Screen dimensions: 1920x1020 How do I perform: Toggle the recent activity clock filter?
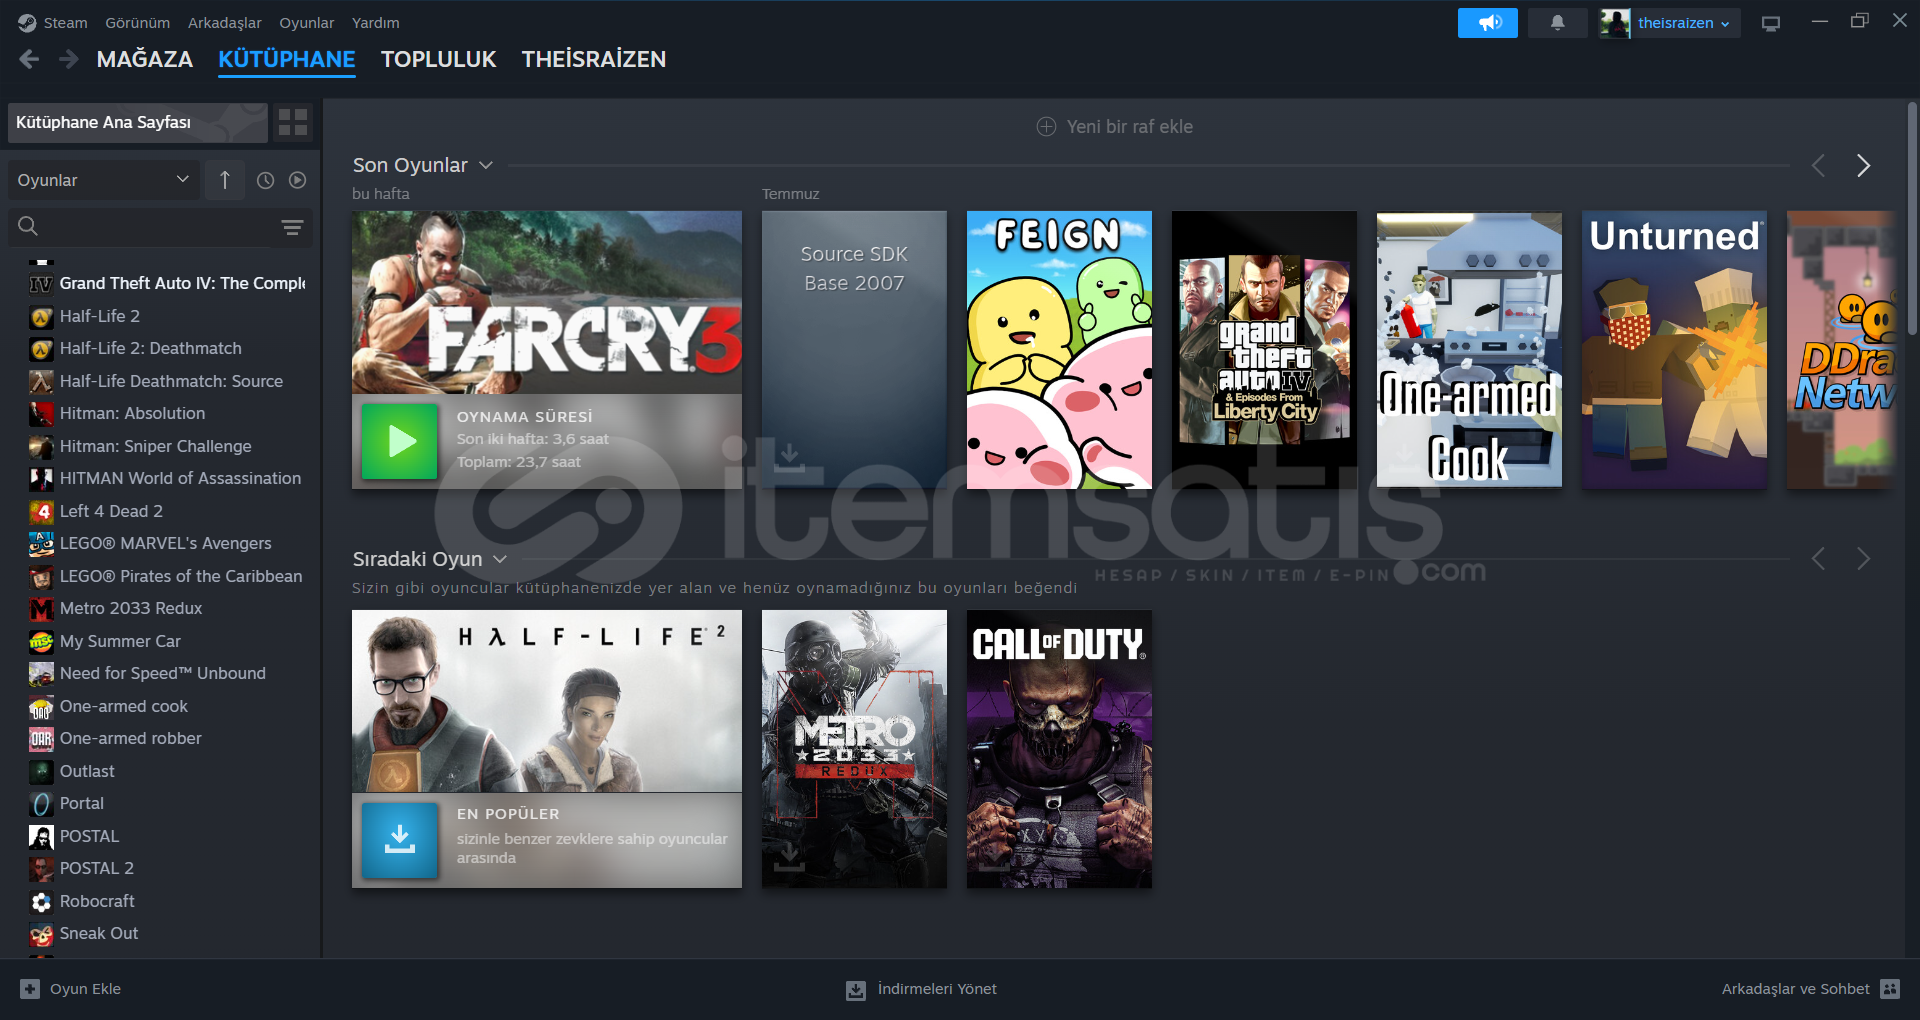pyautogui.click(x=265, y=180)
